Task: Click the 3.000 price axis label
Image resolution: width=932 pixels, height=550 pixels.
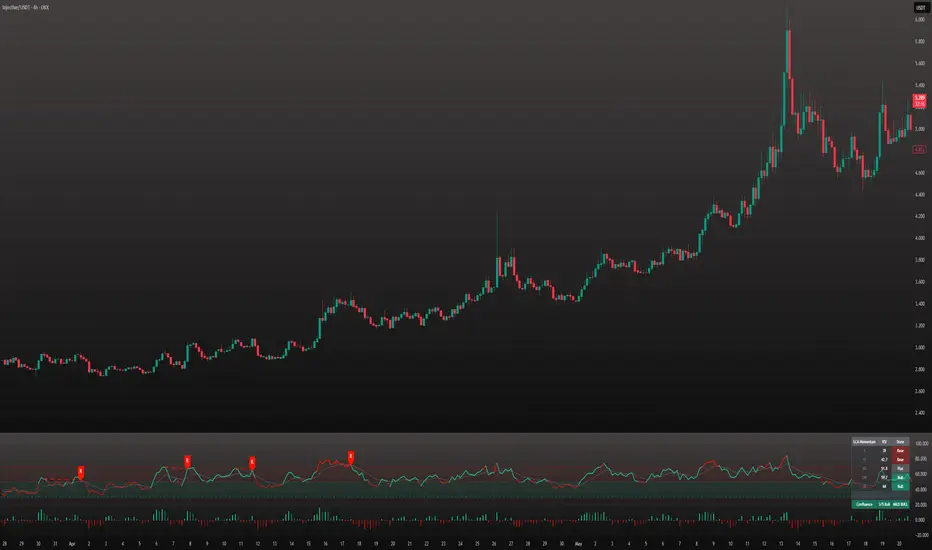Action: pos(920,347)
